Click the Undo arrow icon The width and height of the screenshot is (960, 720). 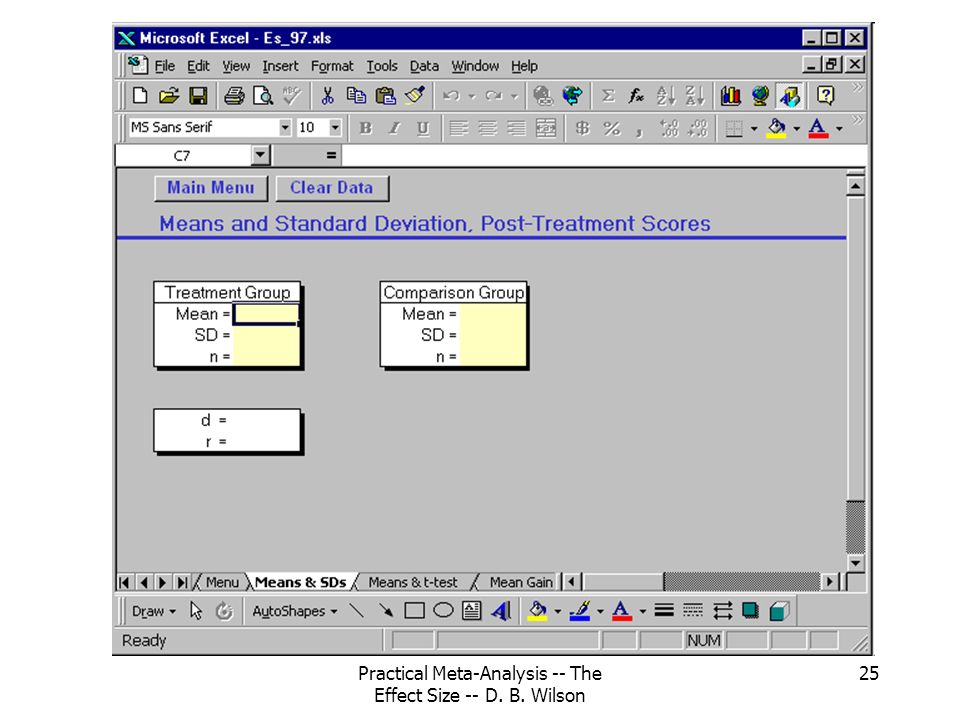coord(452,96)
